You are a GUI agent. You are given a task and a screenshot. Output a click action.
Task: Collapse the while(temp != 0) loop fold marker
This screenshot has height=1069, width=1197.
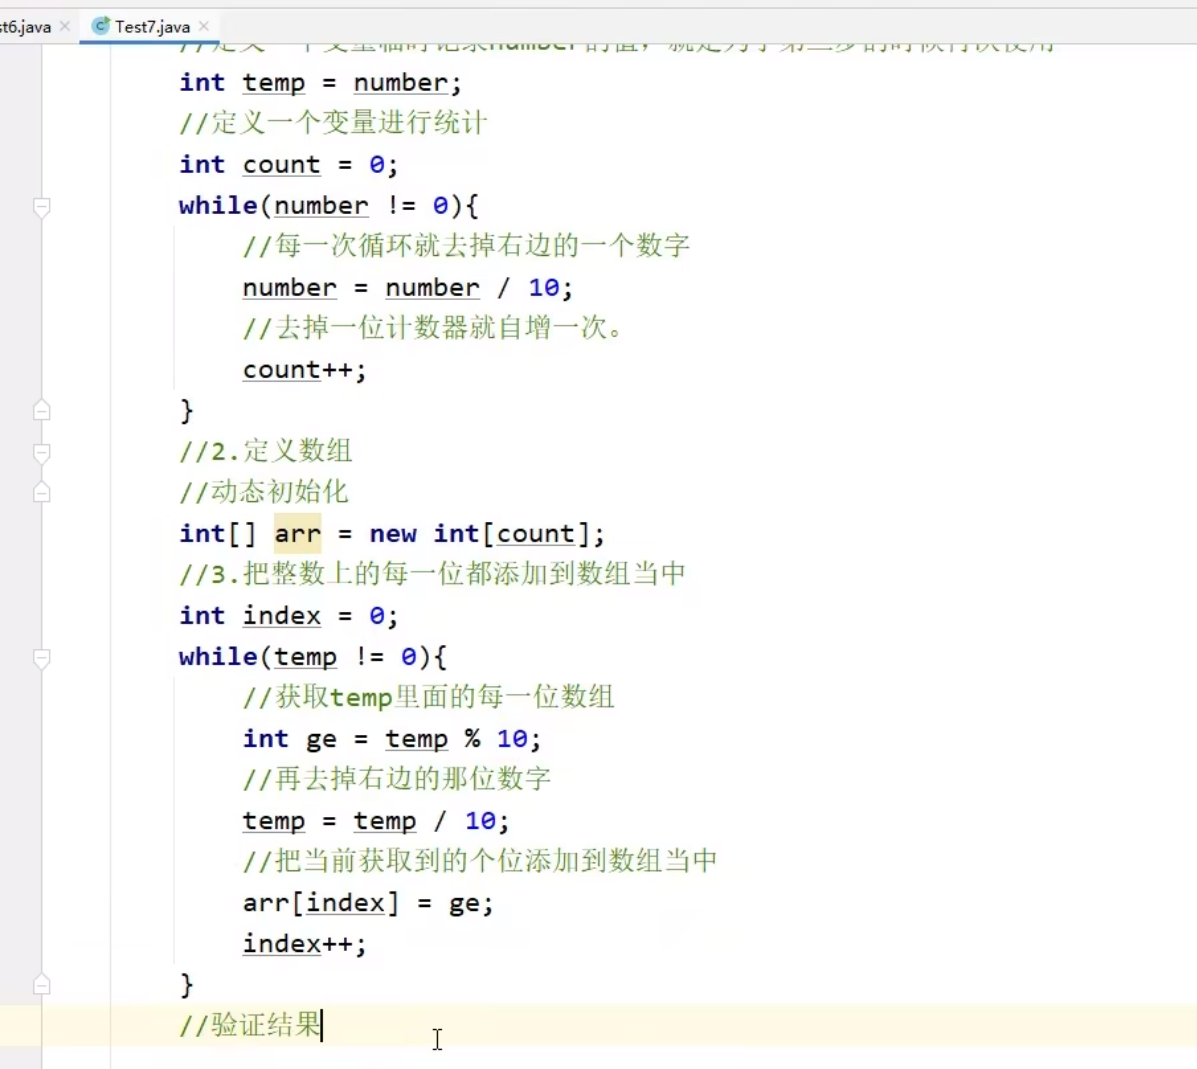pos(42,657)
